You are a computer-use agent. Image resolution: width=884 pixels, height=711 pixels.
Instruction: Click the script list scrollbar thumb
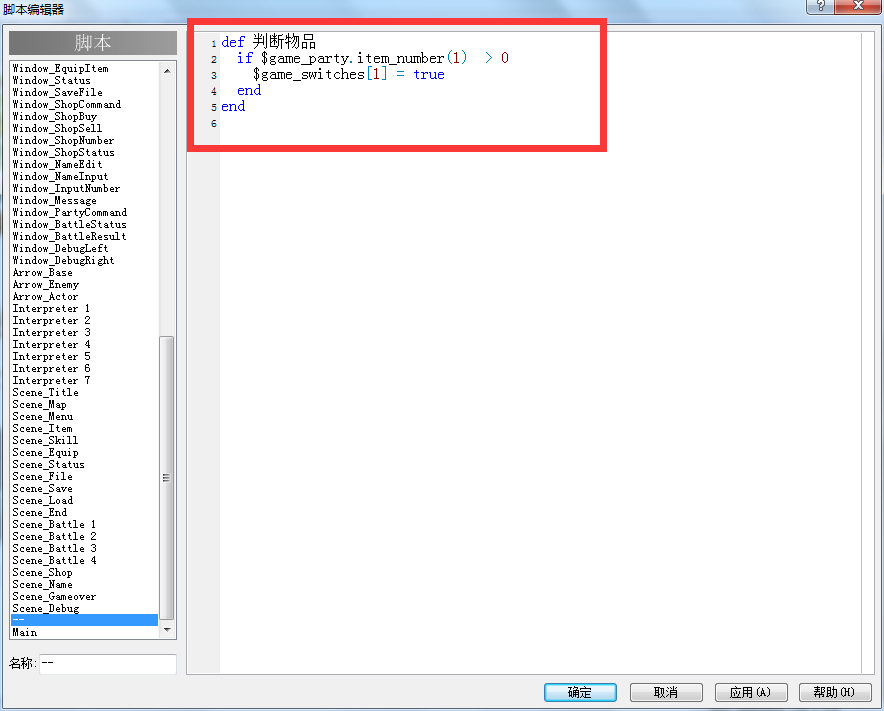(167, 478)
